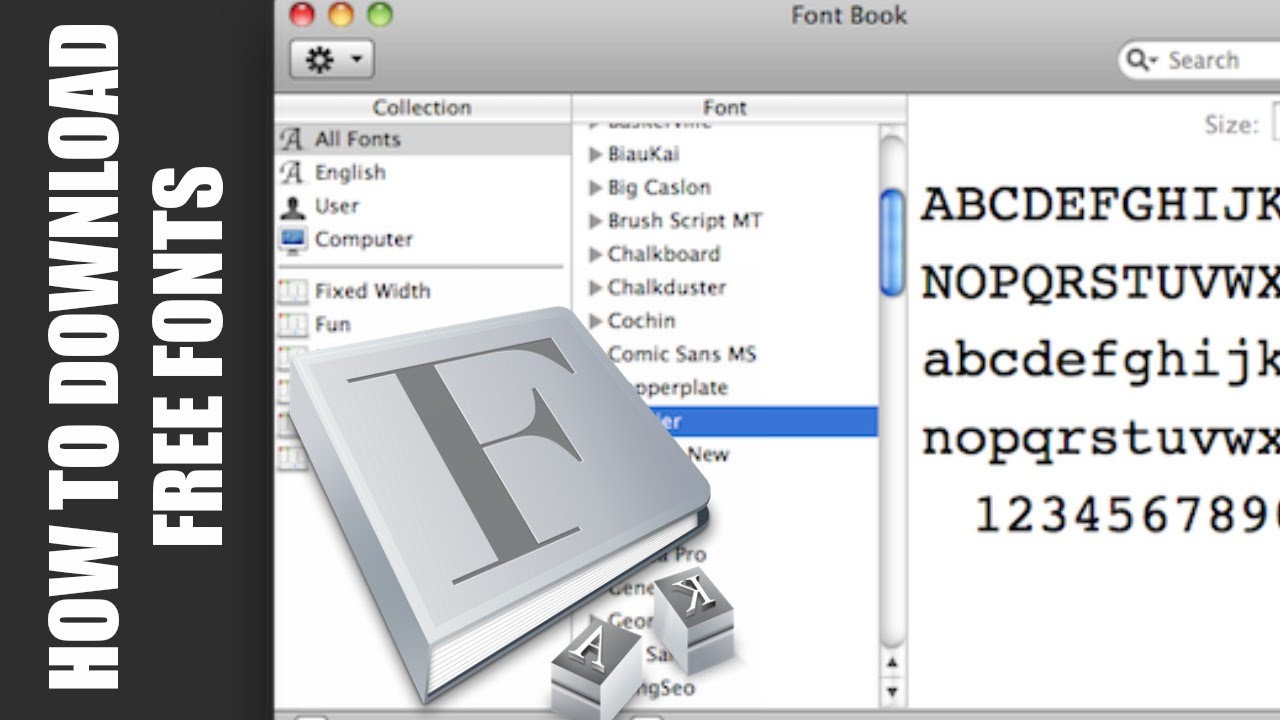
Task: Select the English collection
Action: pyautogui.click(x=422, y=172)
